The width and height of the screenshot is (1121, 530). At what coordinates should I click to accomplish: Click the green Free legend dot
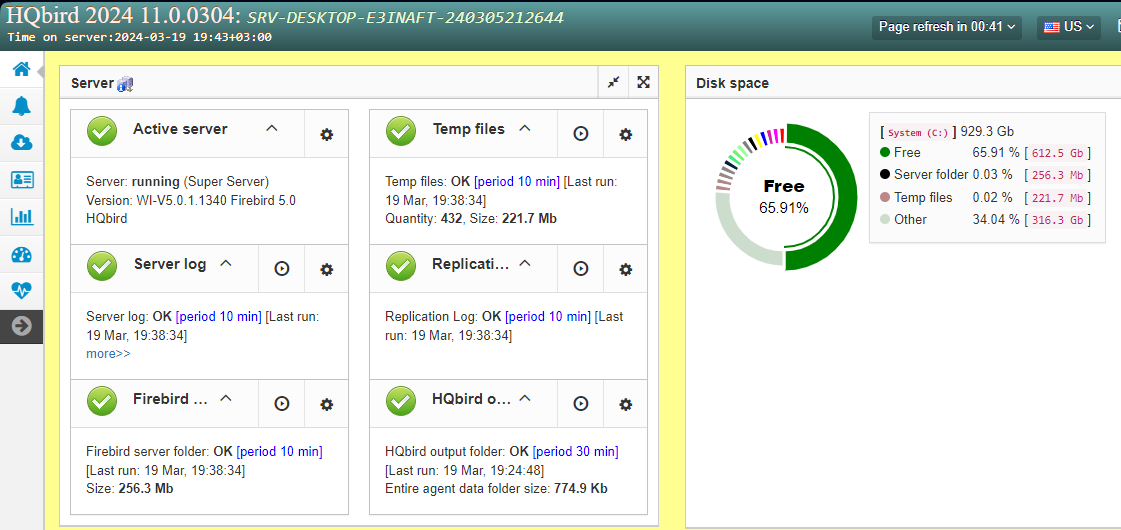click(885, 152)
